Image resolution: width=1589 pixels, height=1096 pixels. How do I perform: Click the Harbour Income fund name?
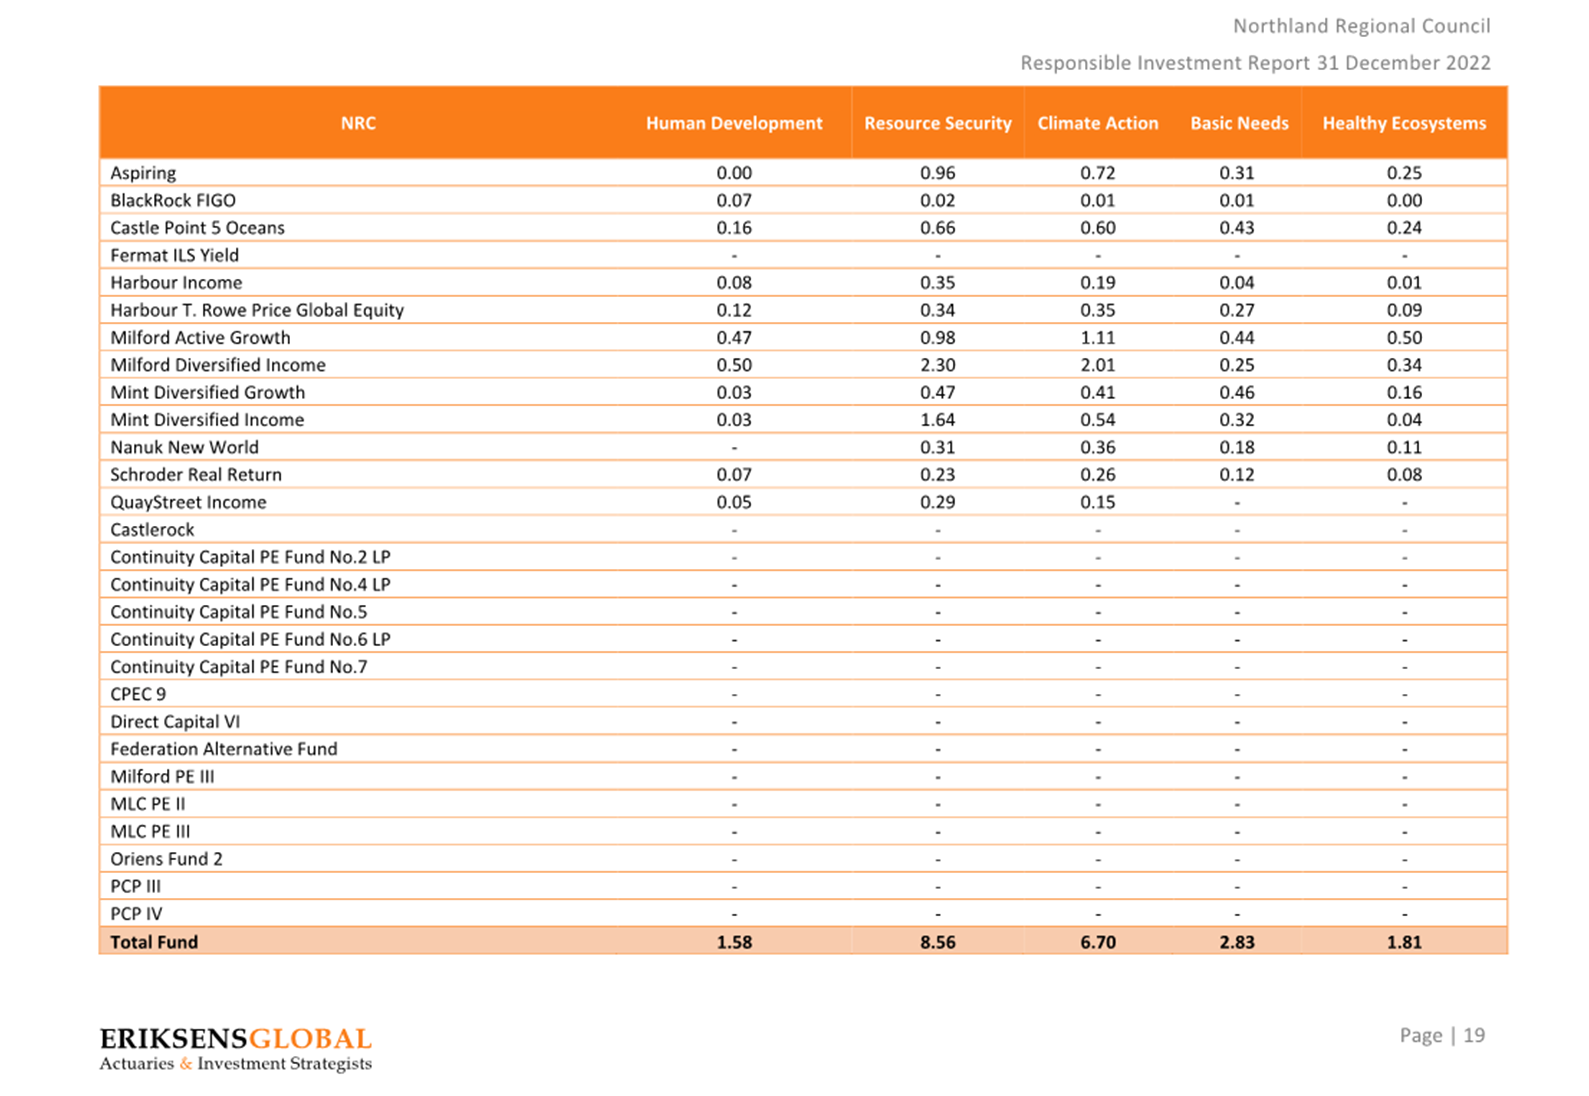pos(176,283)
